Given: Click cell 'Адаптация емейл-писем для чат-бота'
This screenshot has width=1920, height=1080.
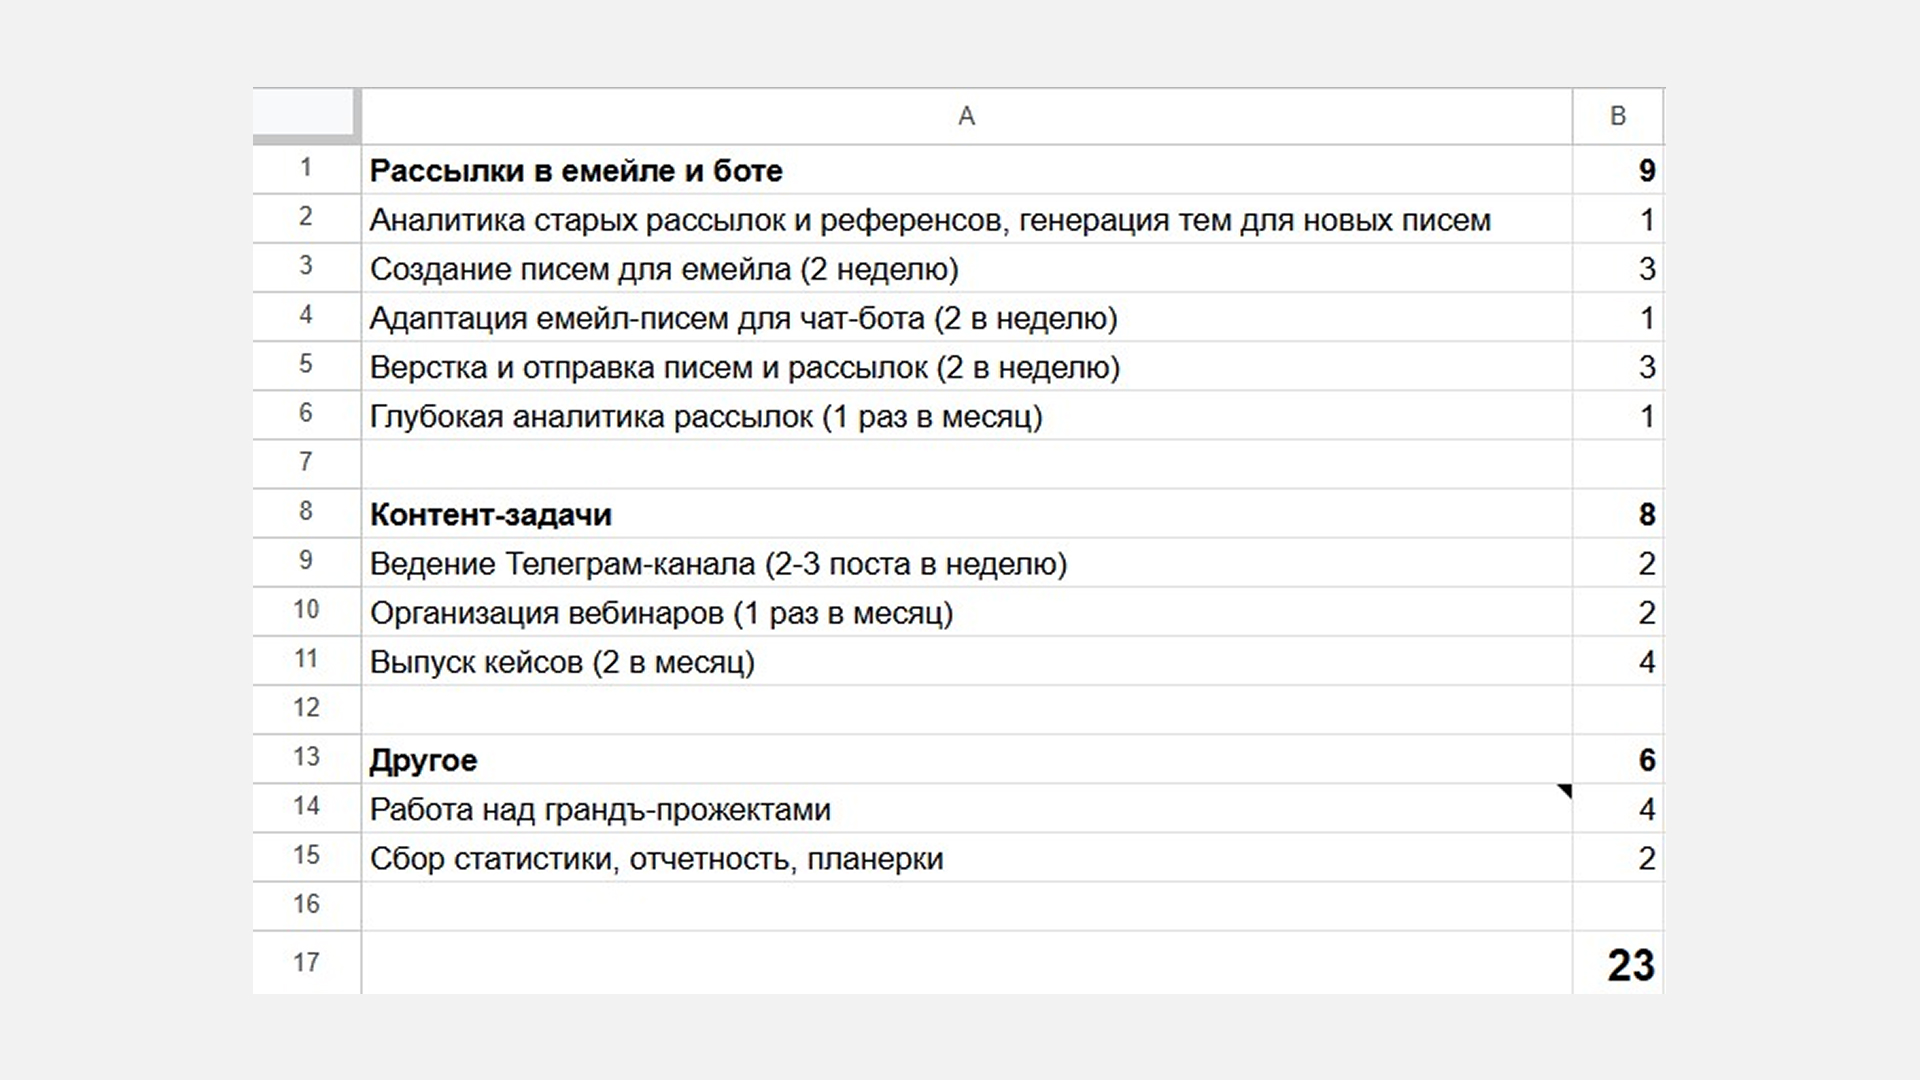Looking at the screenshot, I should pos(966,317).
